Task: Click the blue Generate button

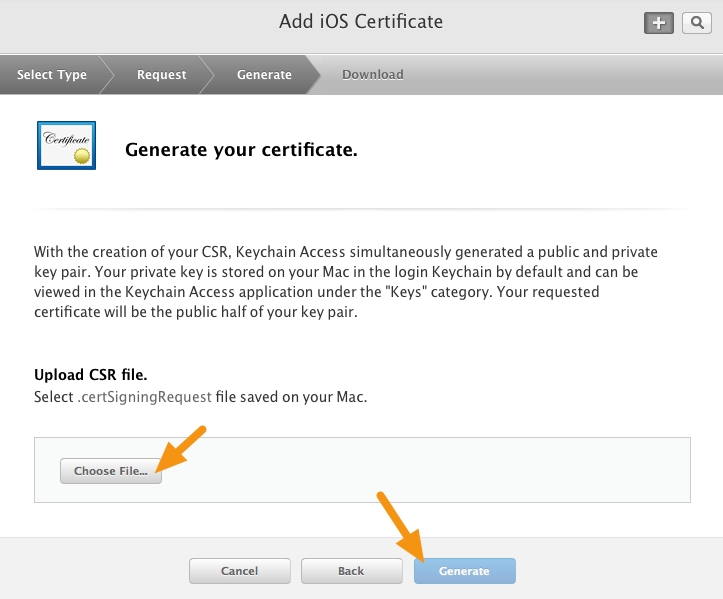Action: [x=464, y=571]
